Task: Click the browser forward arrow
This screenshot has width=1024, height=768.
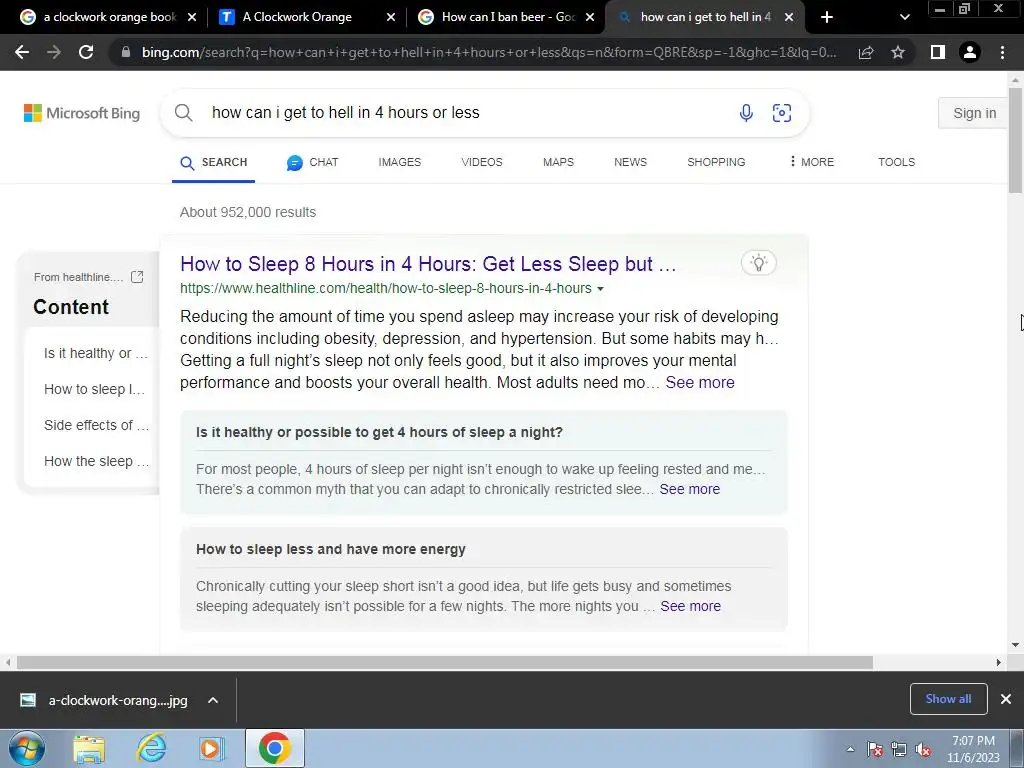Action: coord(54,52)
